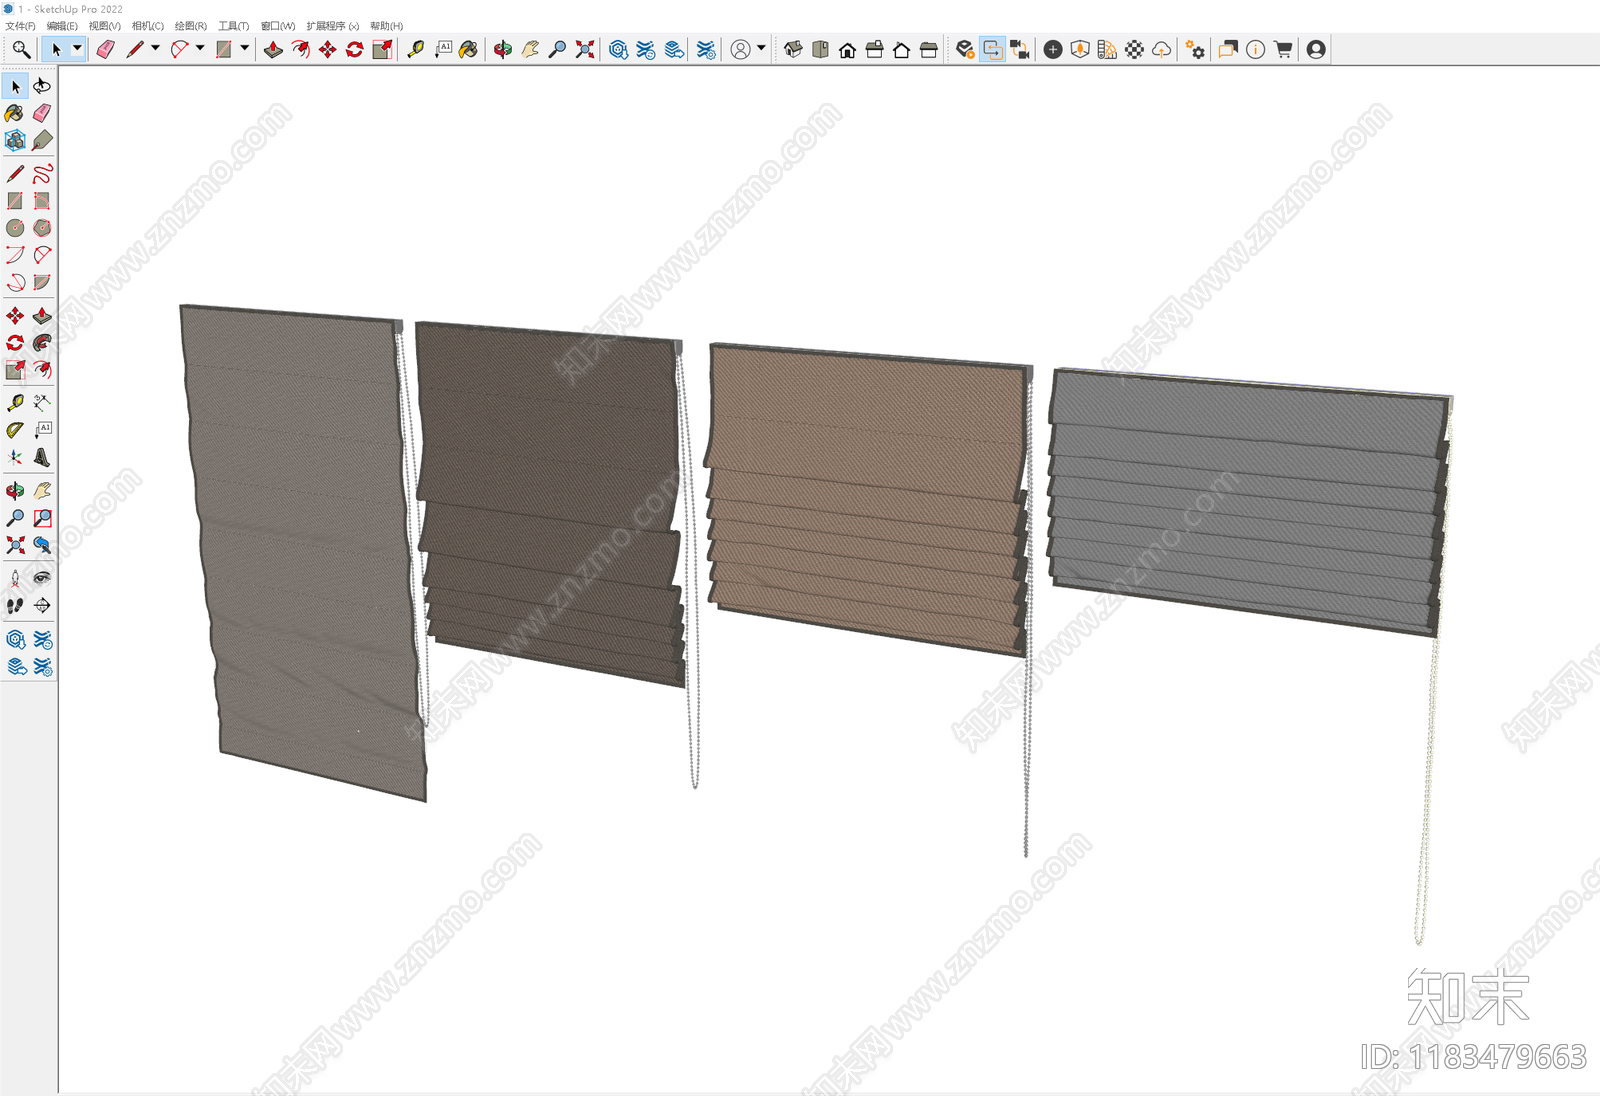Open the 扩展程序(x) menu

point(333,26)
